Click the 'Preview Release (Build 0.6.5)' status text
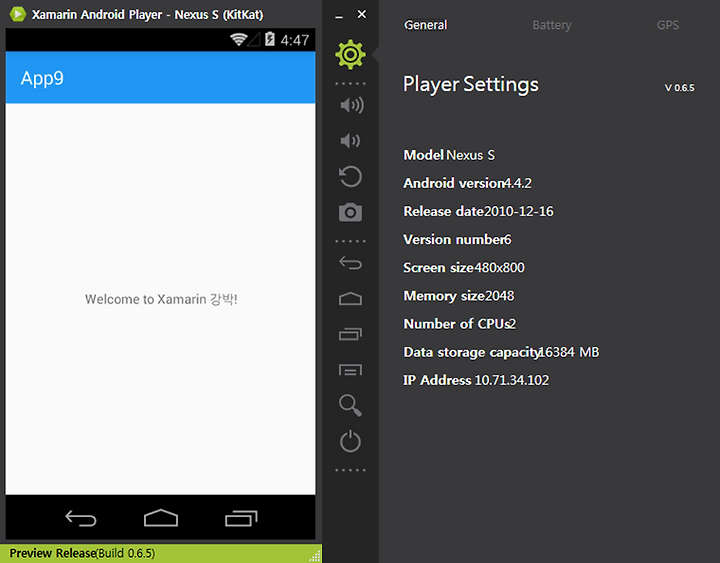Image resolution: width=720 pixels, height=563 pixels. point(82,553)
